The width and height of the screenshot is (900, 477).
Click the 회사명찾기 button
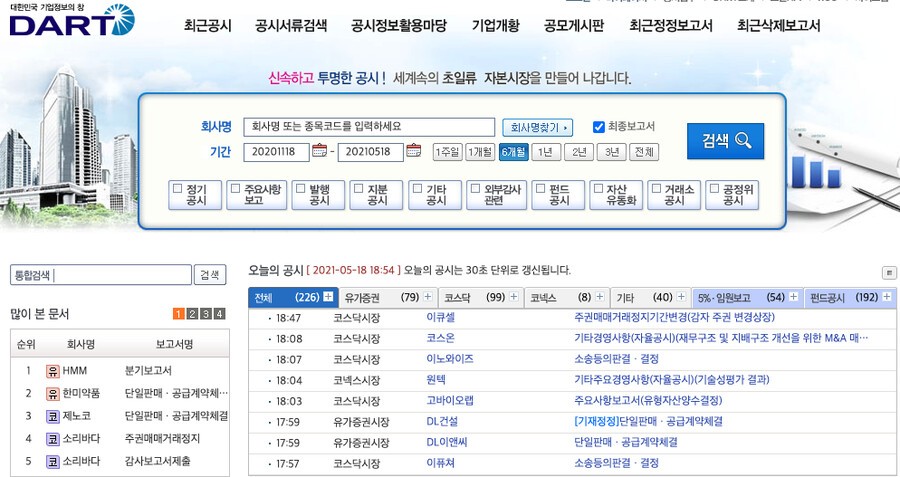click(537, 127)
